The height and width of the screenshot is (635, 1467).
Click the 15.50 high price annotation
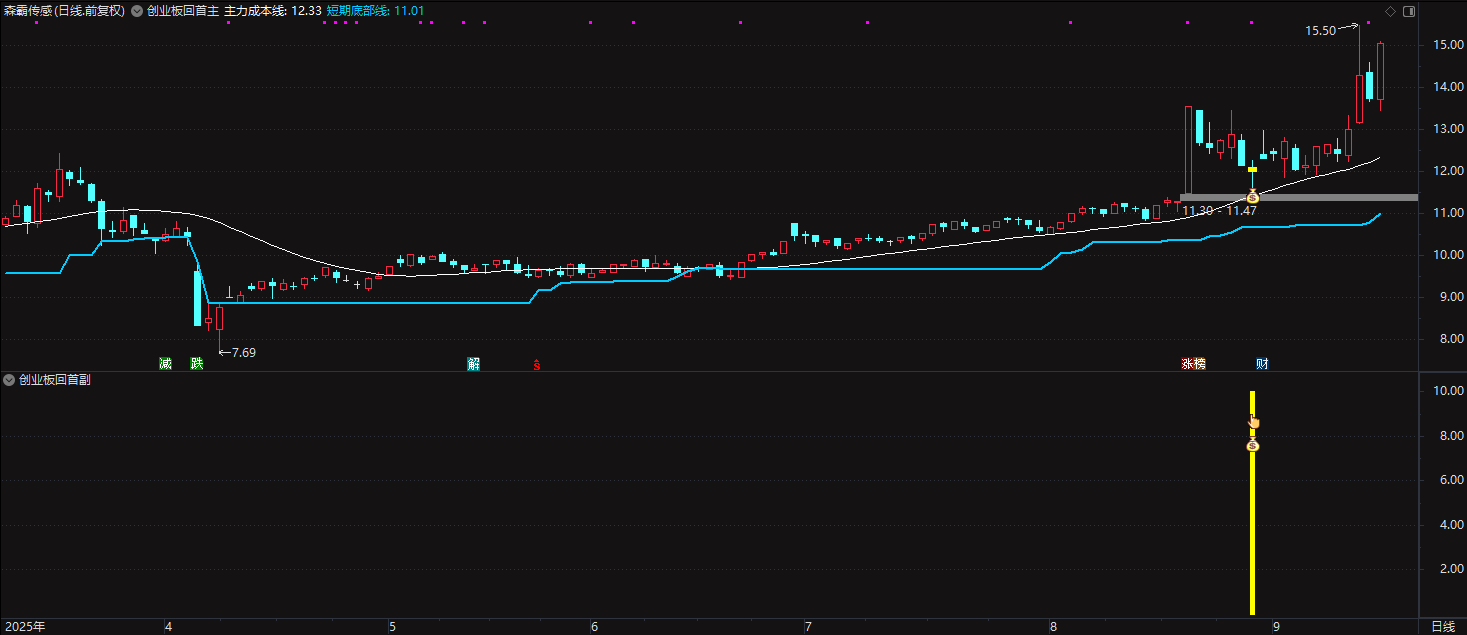[1320, 31]
